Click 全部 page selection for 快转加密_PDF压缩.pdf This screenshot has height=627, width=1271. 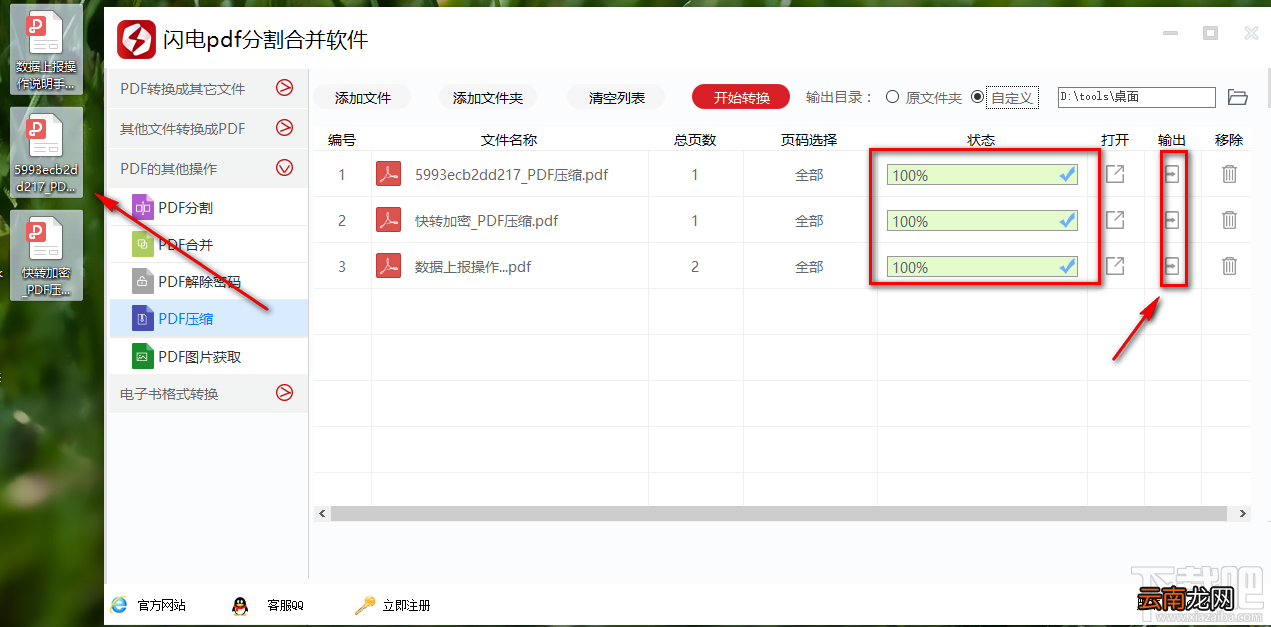[x=809, y=221]
